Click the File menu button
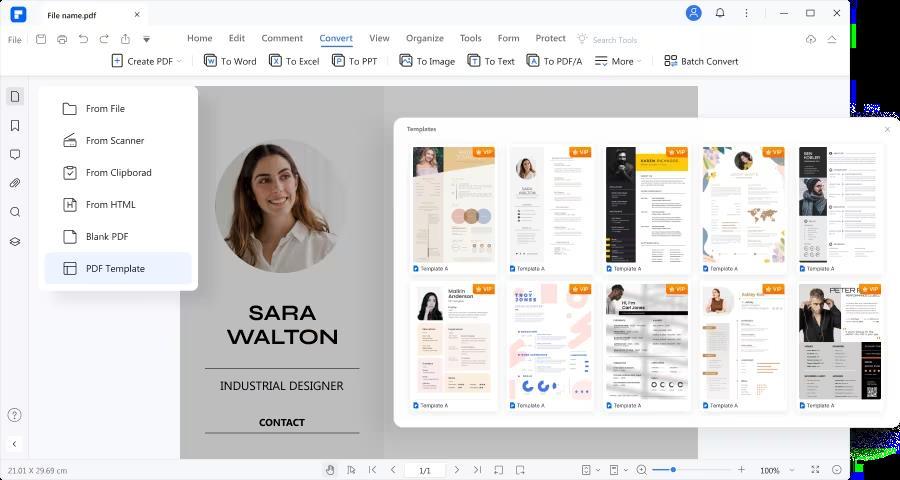 pos(15,39)
